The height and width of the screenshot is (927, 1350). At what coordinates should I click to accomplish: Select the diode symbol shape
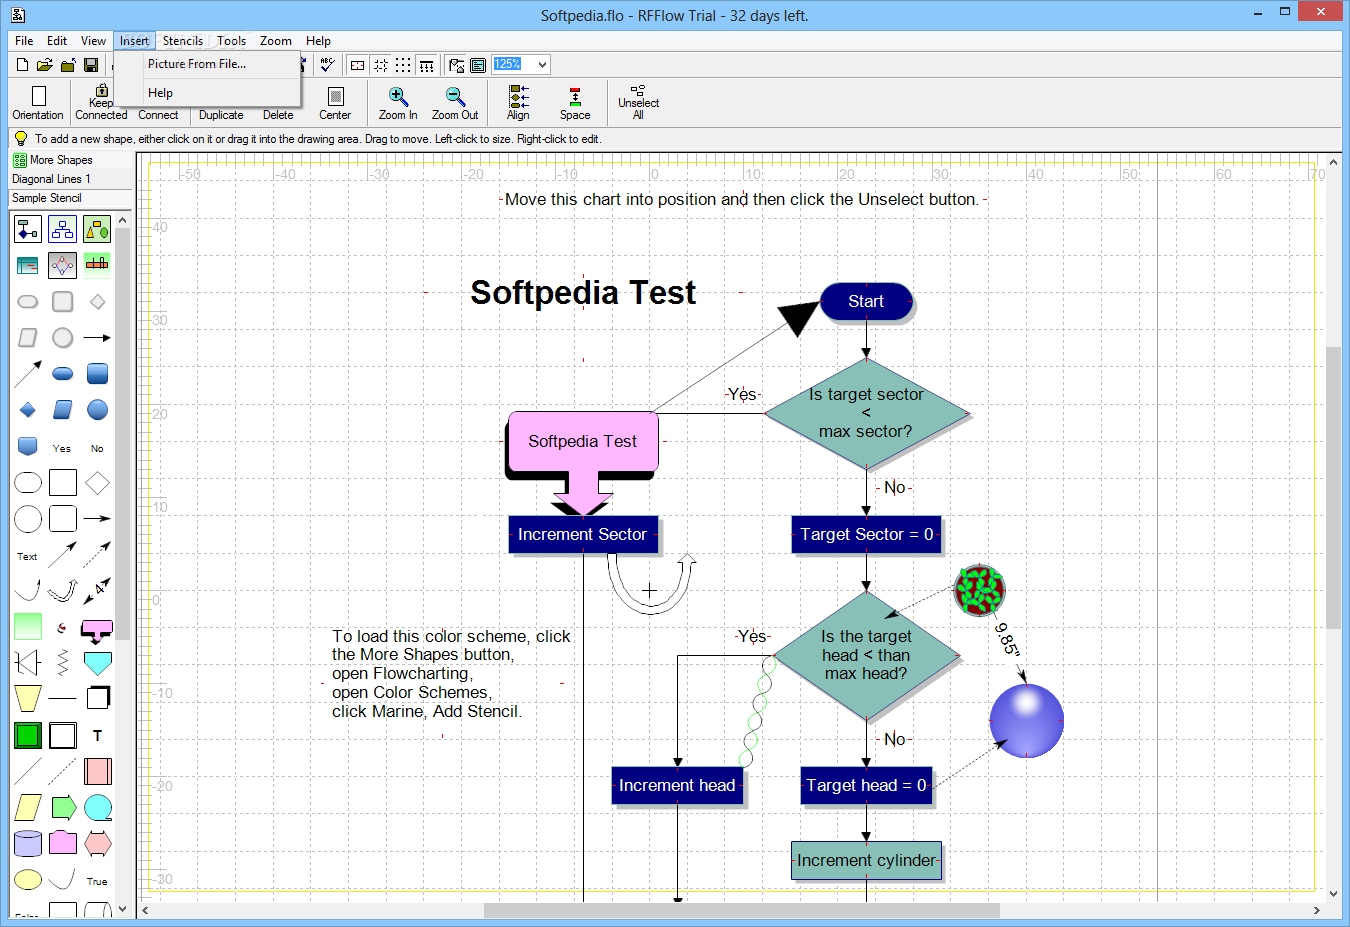28,662
